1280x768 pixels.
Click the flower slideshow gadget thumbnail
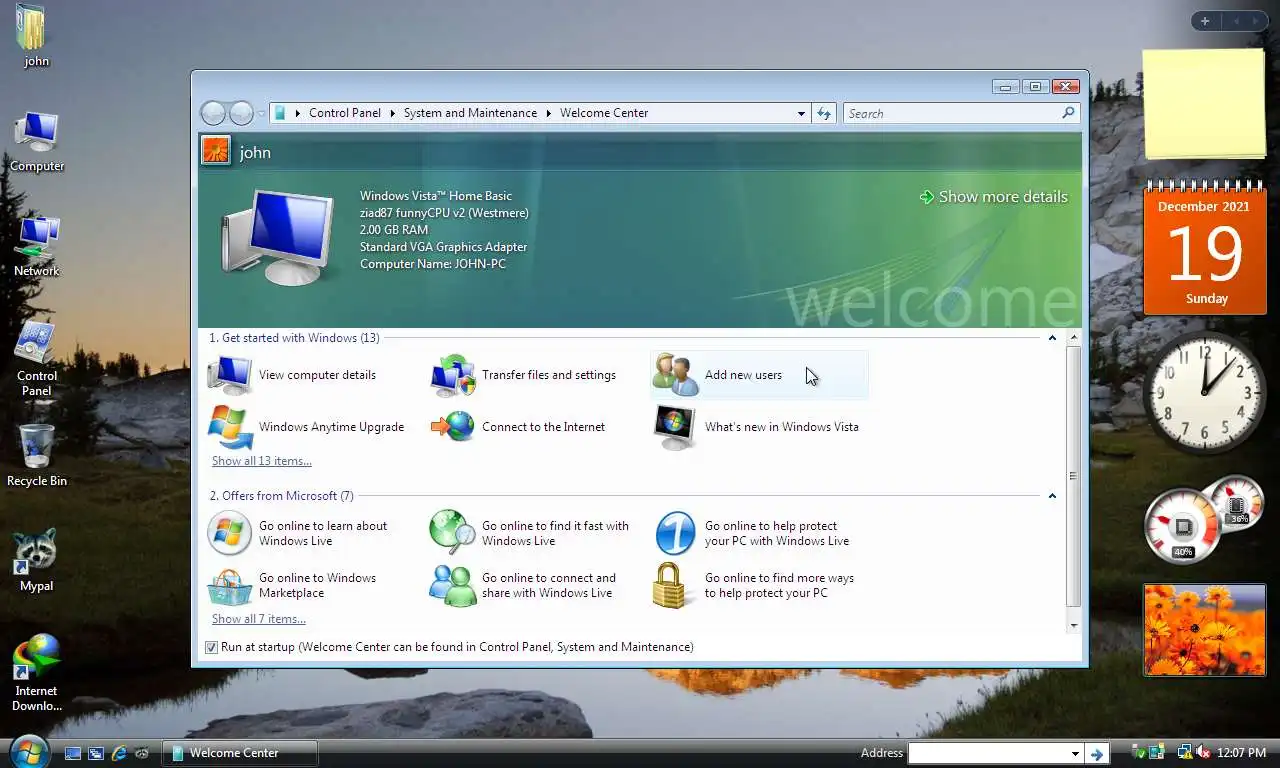pyautogui.click(x=1204, y=630)
